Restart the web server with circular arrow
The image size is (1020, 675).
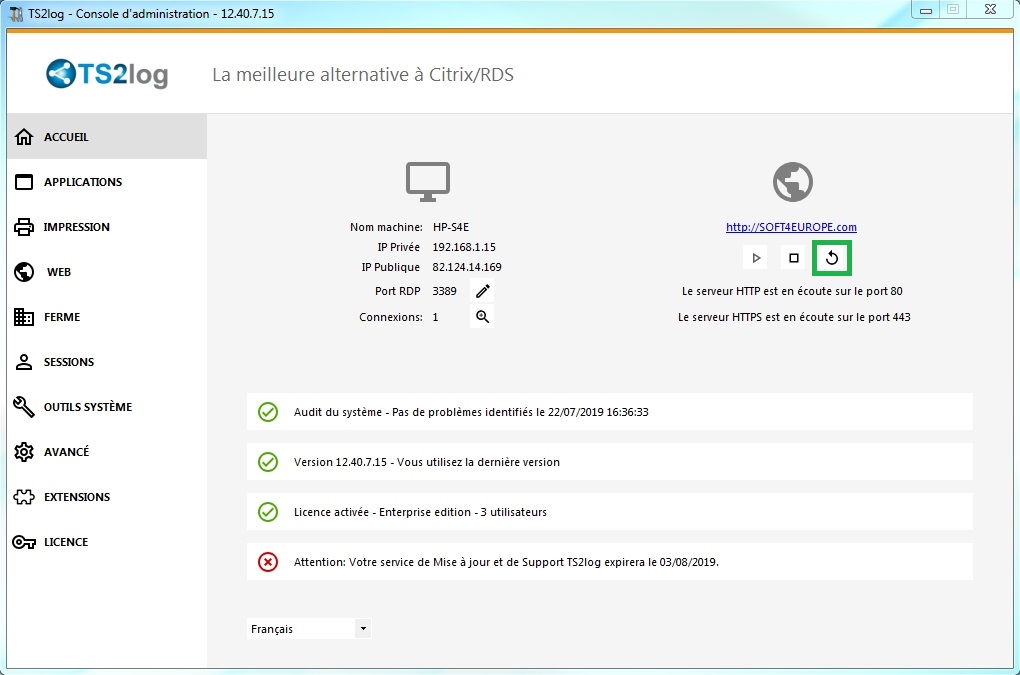pos(831,258)
